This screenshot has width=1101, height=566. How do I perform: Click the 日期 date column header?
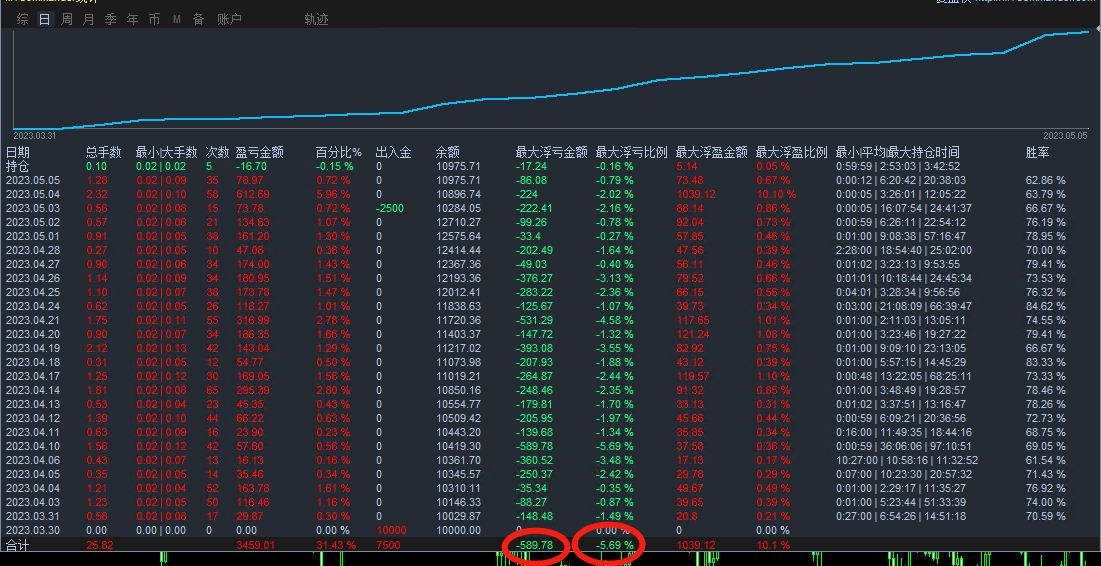point(18,153)
